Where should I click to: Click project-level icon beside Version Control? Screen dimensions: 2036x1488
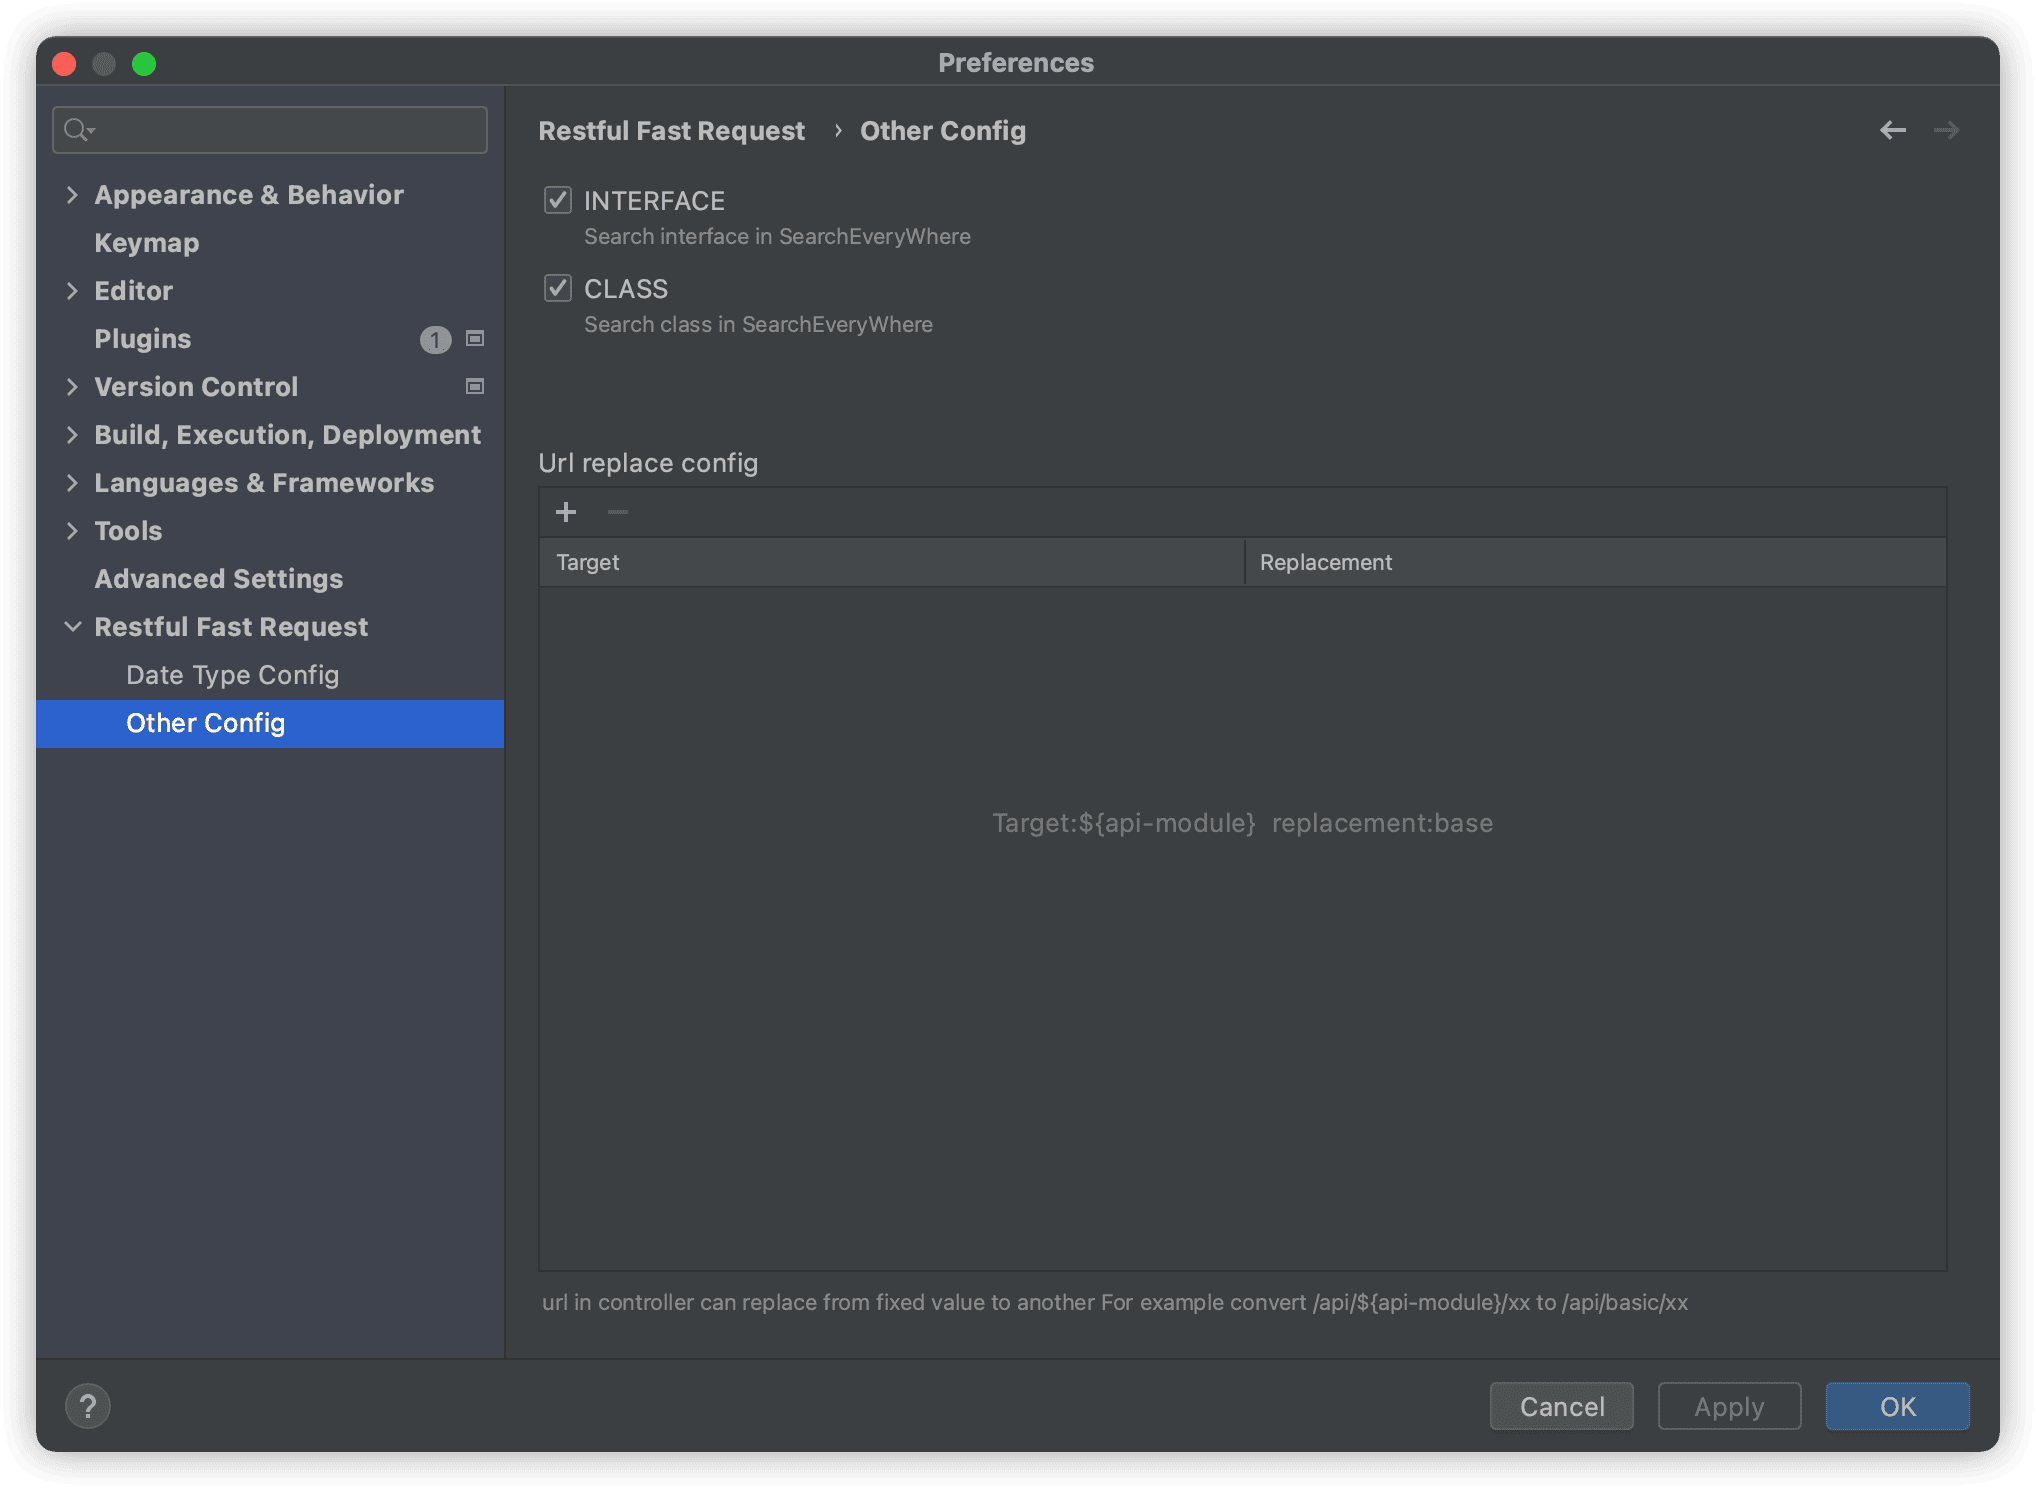(476, 387)
